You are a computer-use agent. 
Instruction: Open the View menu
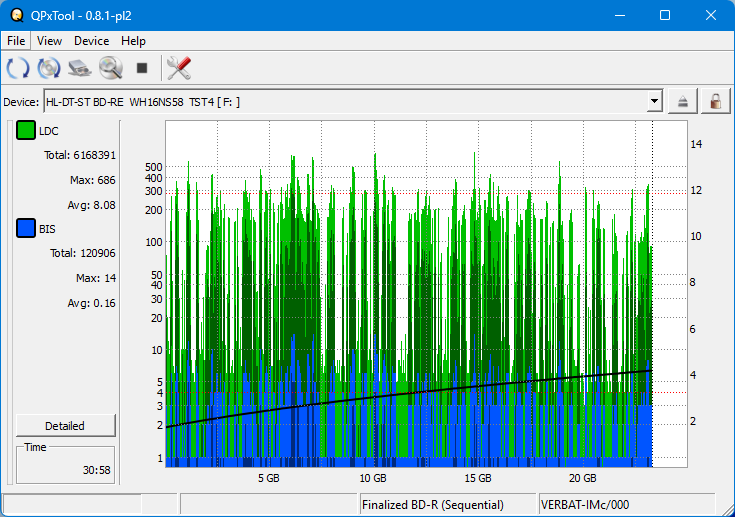[x=49, y=41]
